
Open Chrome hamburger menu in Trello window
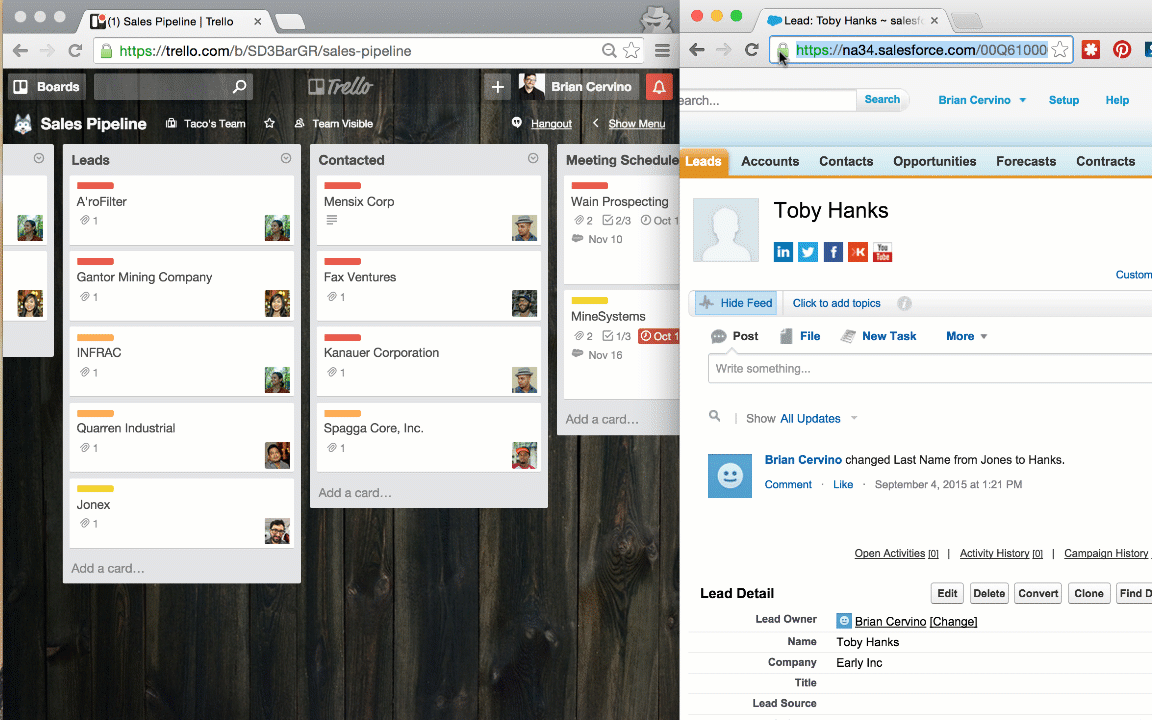[x=662, y=51]
